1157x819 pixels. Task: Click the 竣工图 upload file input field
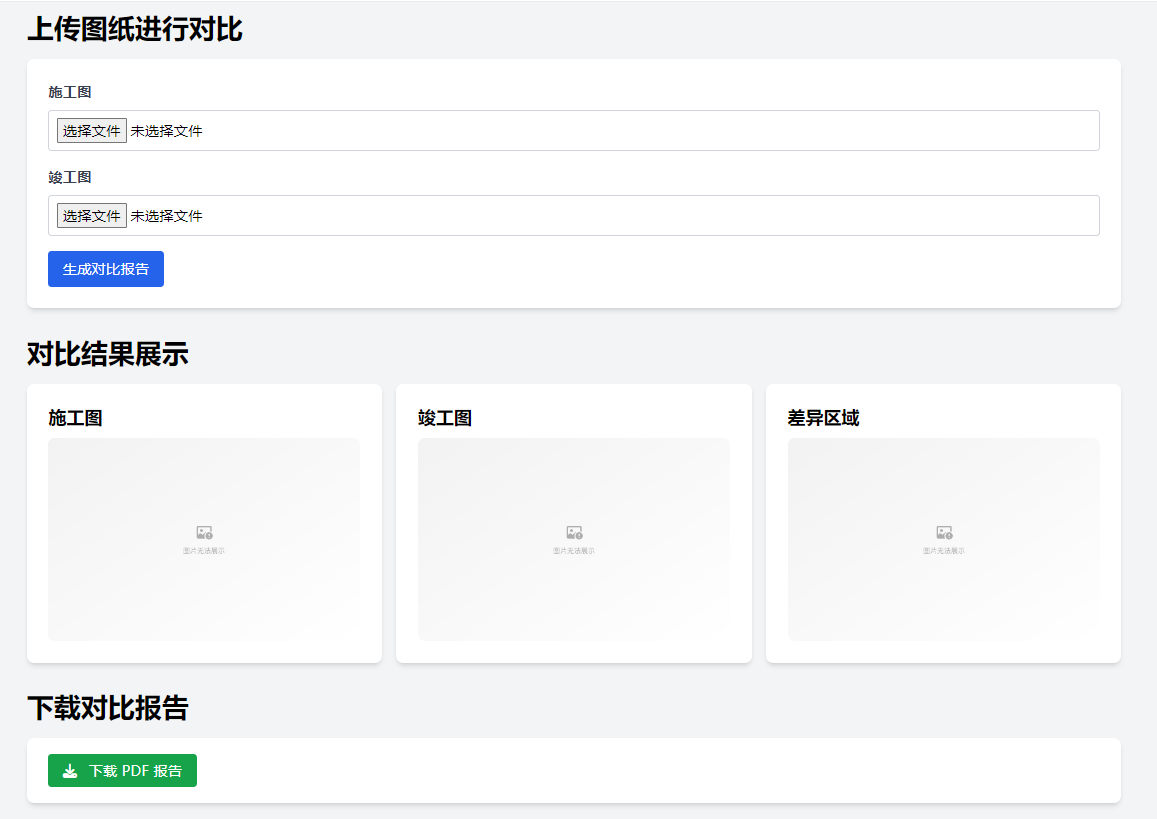click(574, 215)
